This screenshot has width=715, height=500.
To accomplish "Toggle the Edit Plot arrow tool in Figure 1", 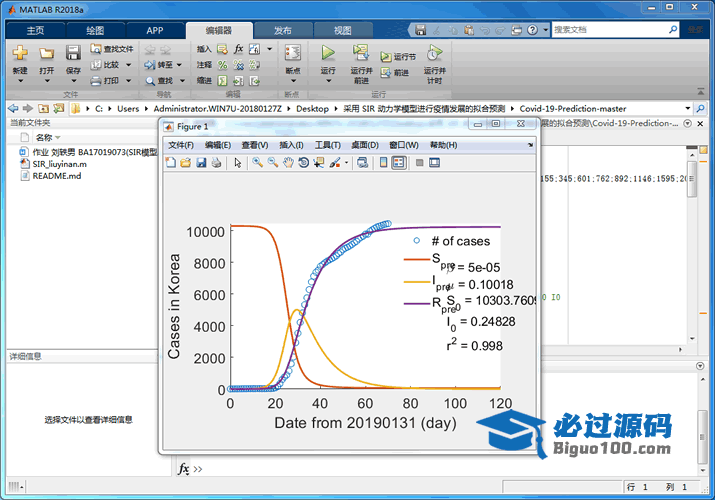I will click(x=238, y=163).
